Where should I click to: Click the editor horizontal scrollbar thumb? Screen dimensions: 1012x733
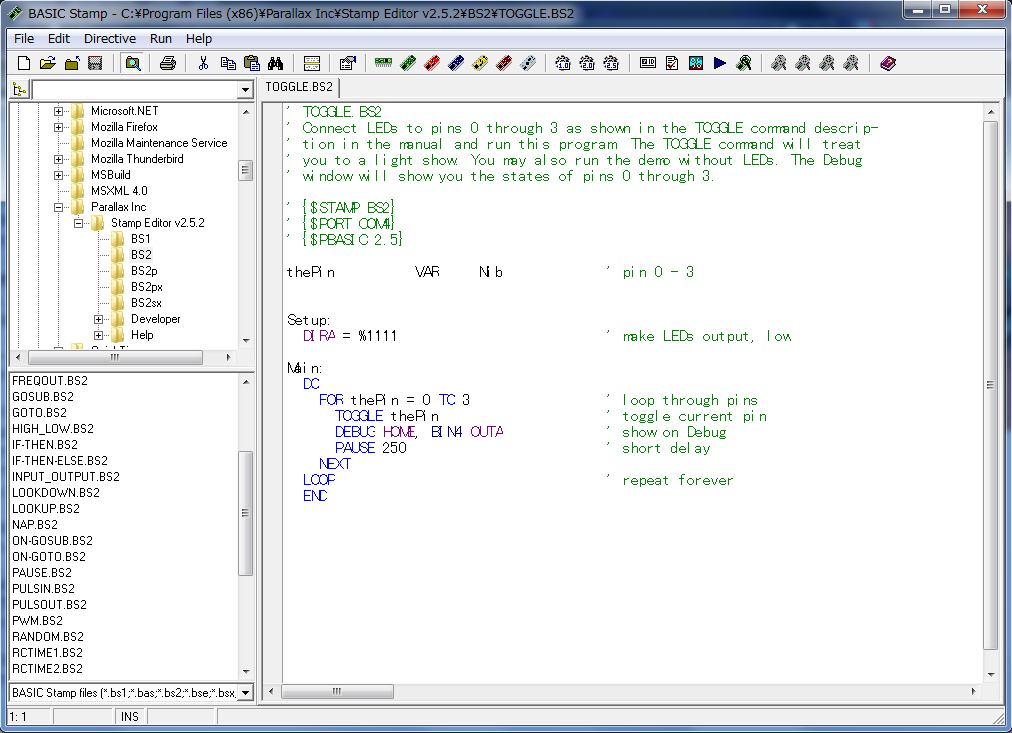click(338, 692)
